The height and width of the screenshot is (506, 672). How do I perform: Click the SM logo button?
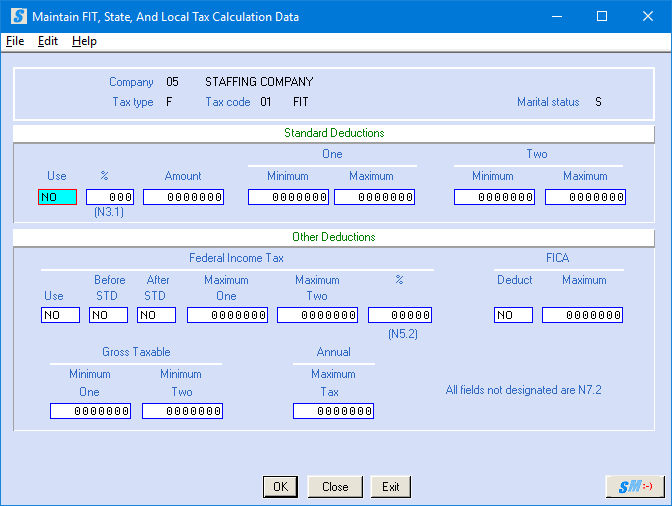635,486
